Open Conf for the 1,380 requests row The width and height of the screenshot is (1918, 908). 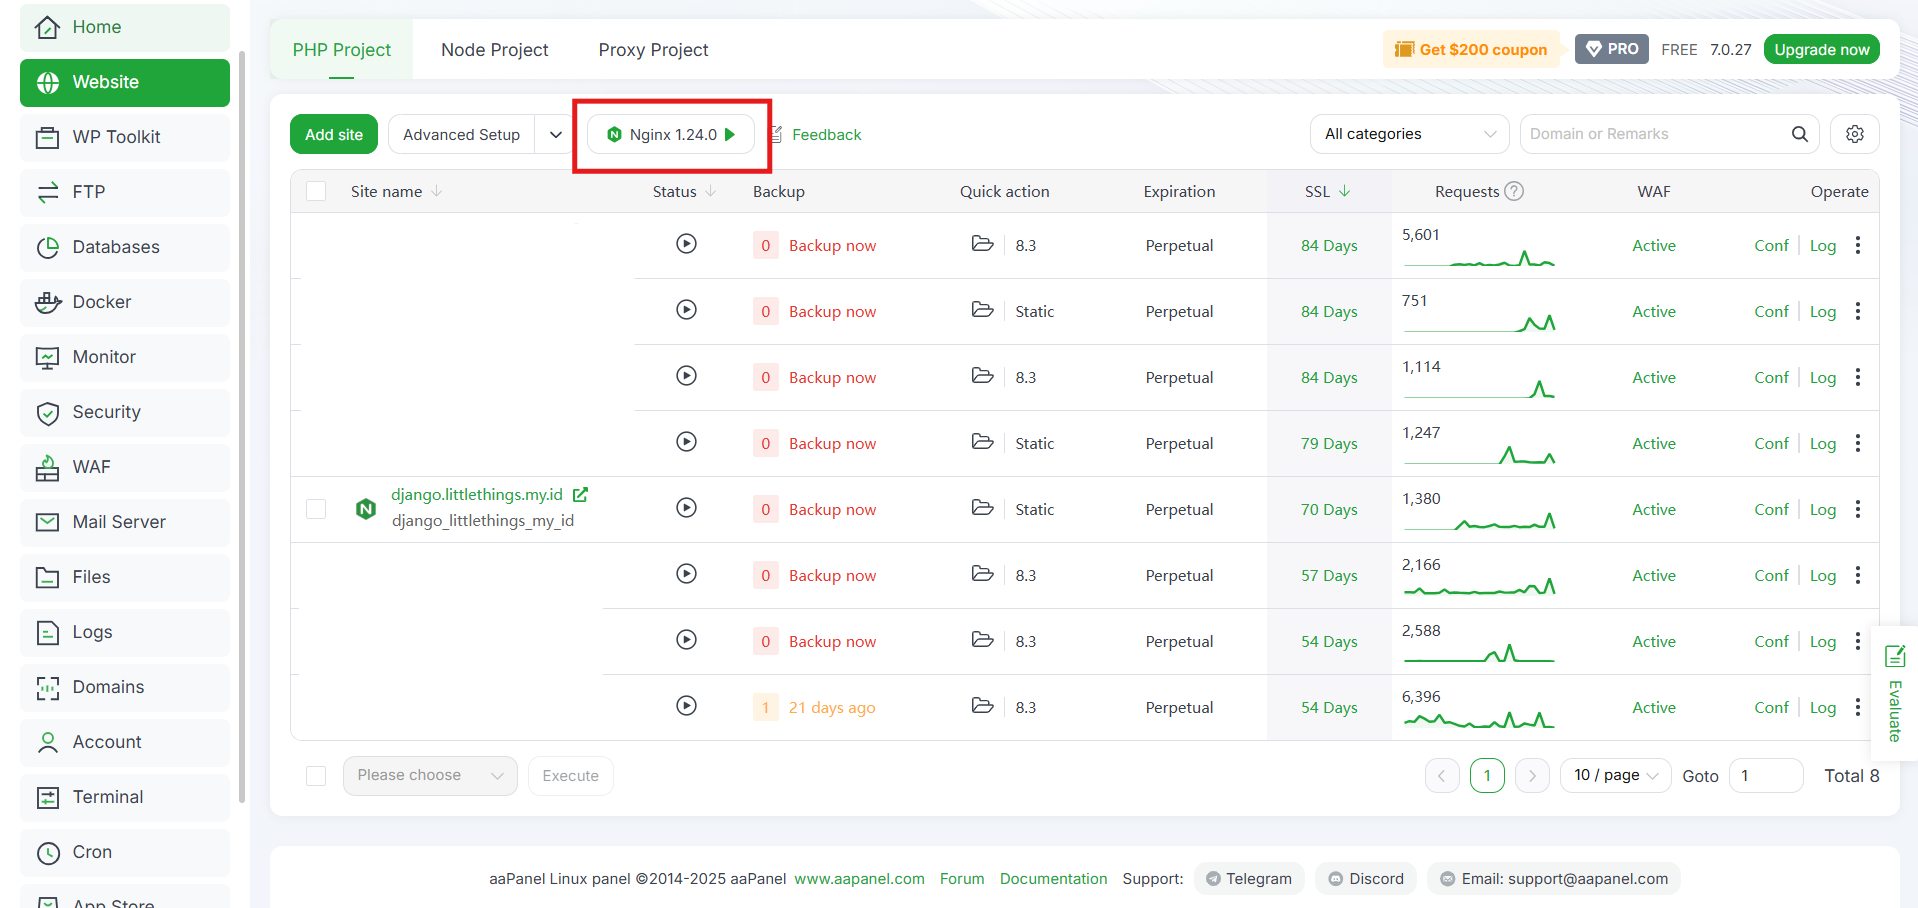point(1771,510)
